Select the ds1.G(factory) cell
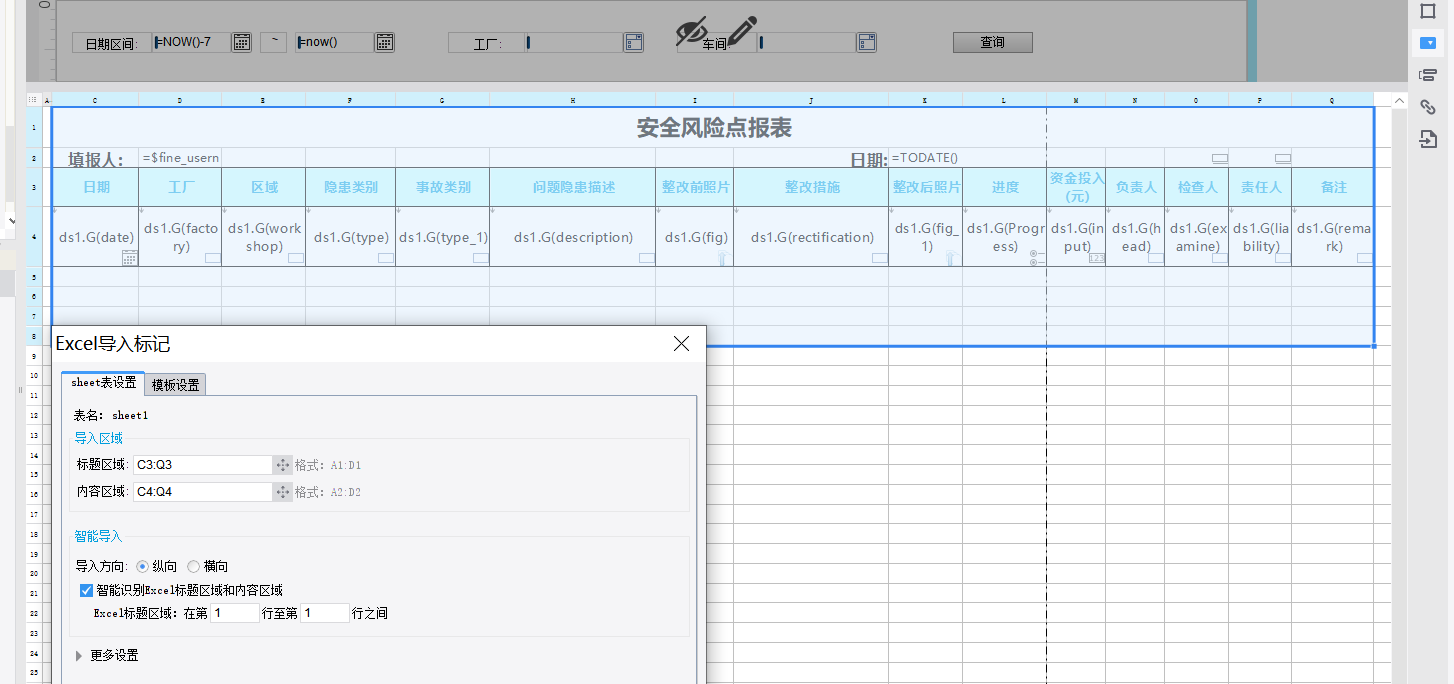Screen dimensions: 1454x684 click(x=180, y=237)
